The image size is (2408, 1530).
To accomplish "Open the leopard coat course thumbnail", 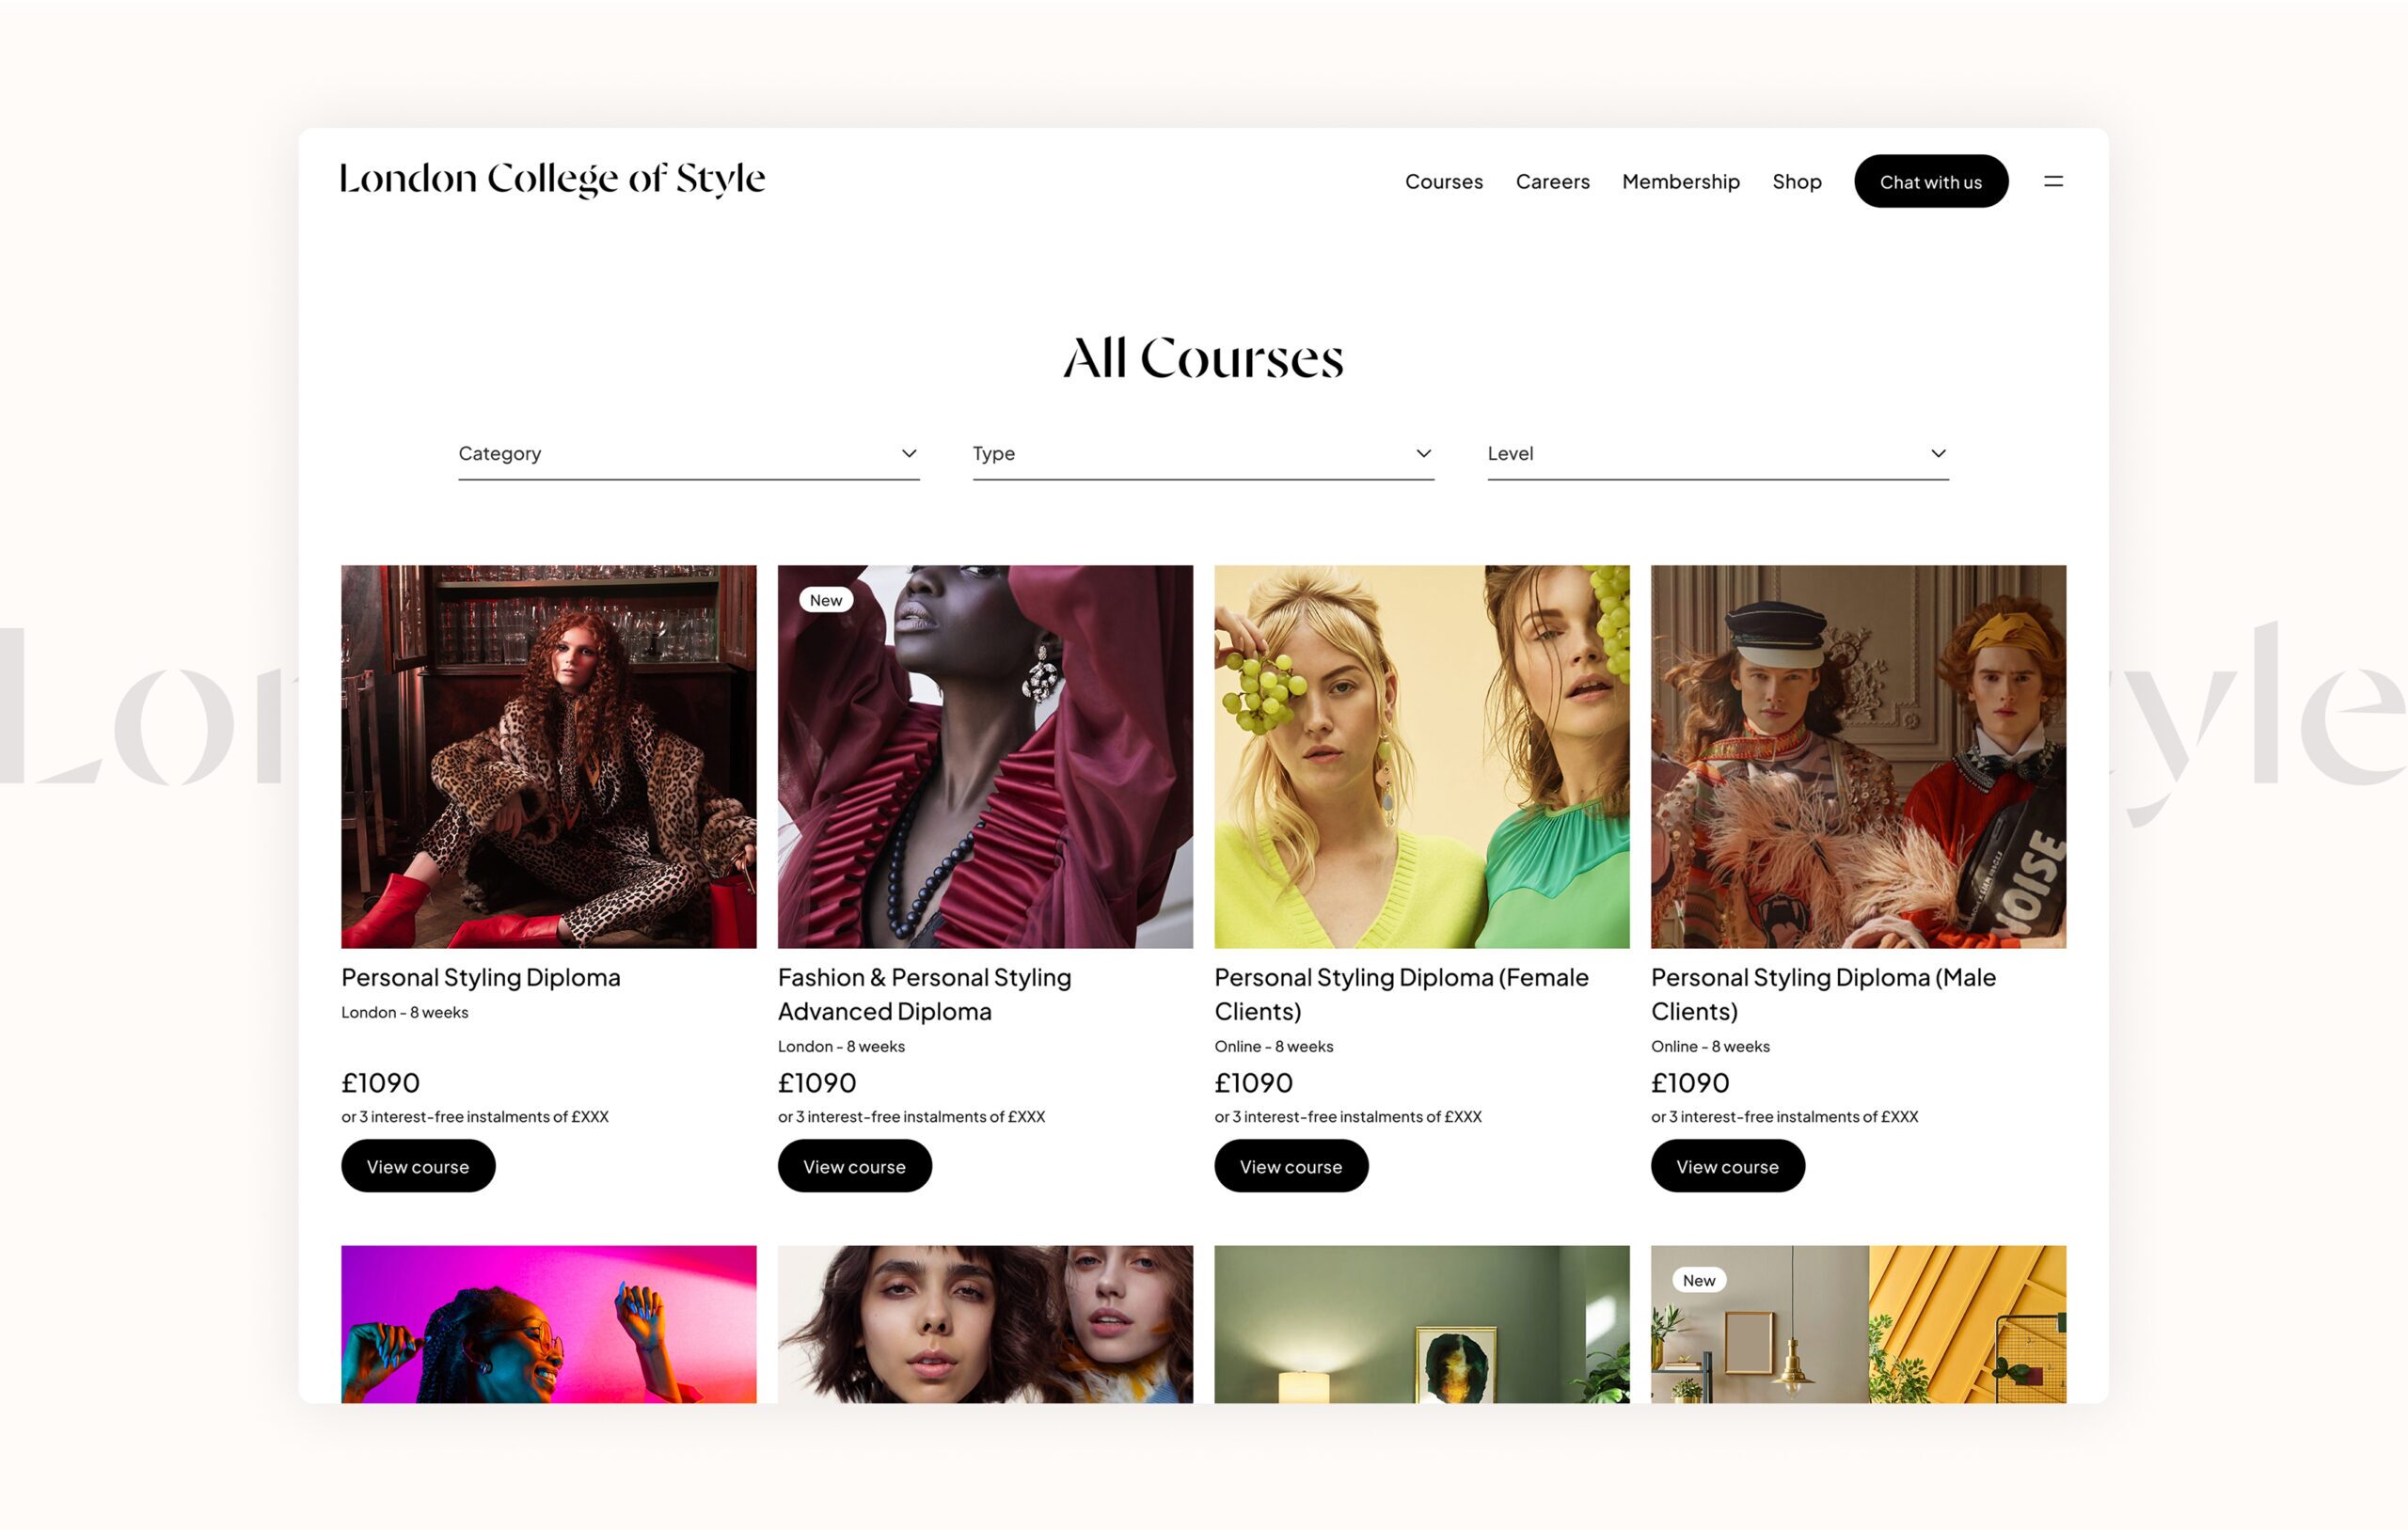I will pos(549,756).
